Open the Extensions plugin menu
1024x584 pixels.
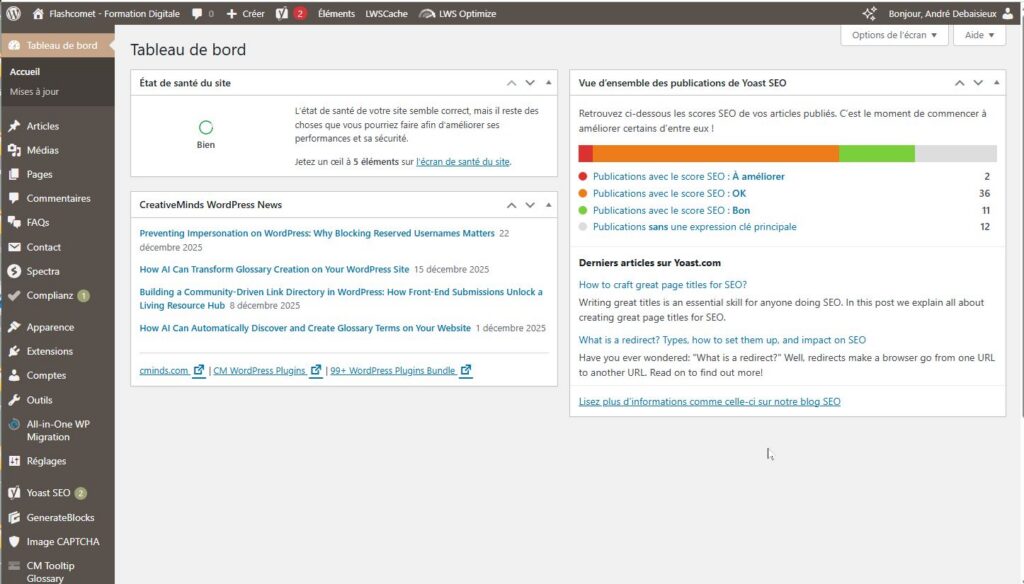(49, 351)
